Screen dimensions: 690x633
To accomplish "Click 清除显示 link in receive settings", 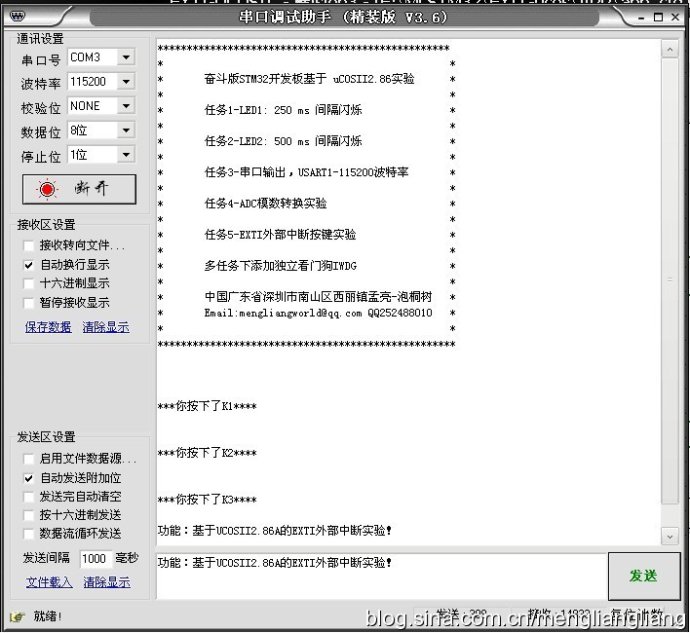I will [106, 327].
